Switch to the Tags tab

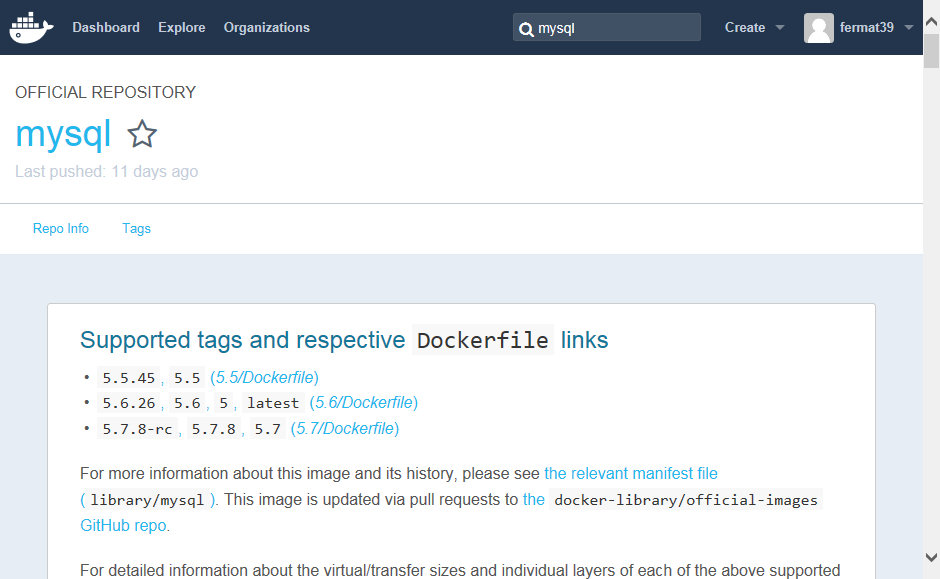136,228
